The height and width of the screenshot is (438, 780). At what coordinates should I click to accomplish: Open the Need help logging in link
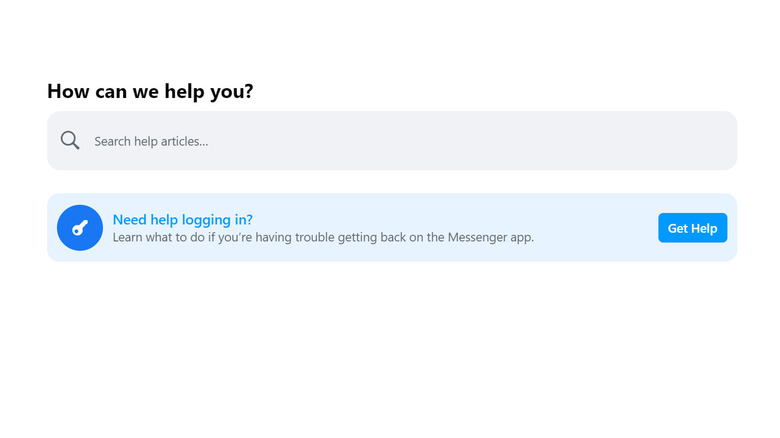click(x=182, y=220)
